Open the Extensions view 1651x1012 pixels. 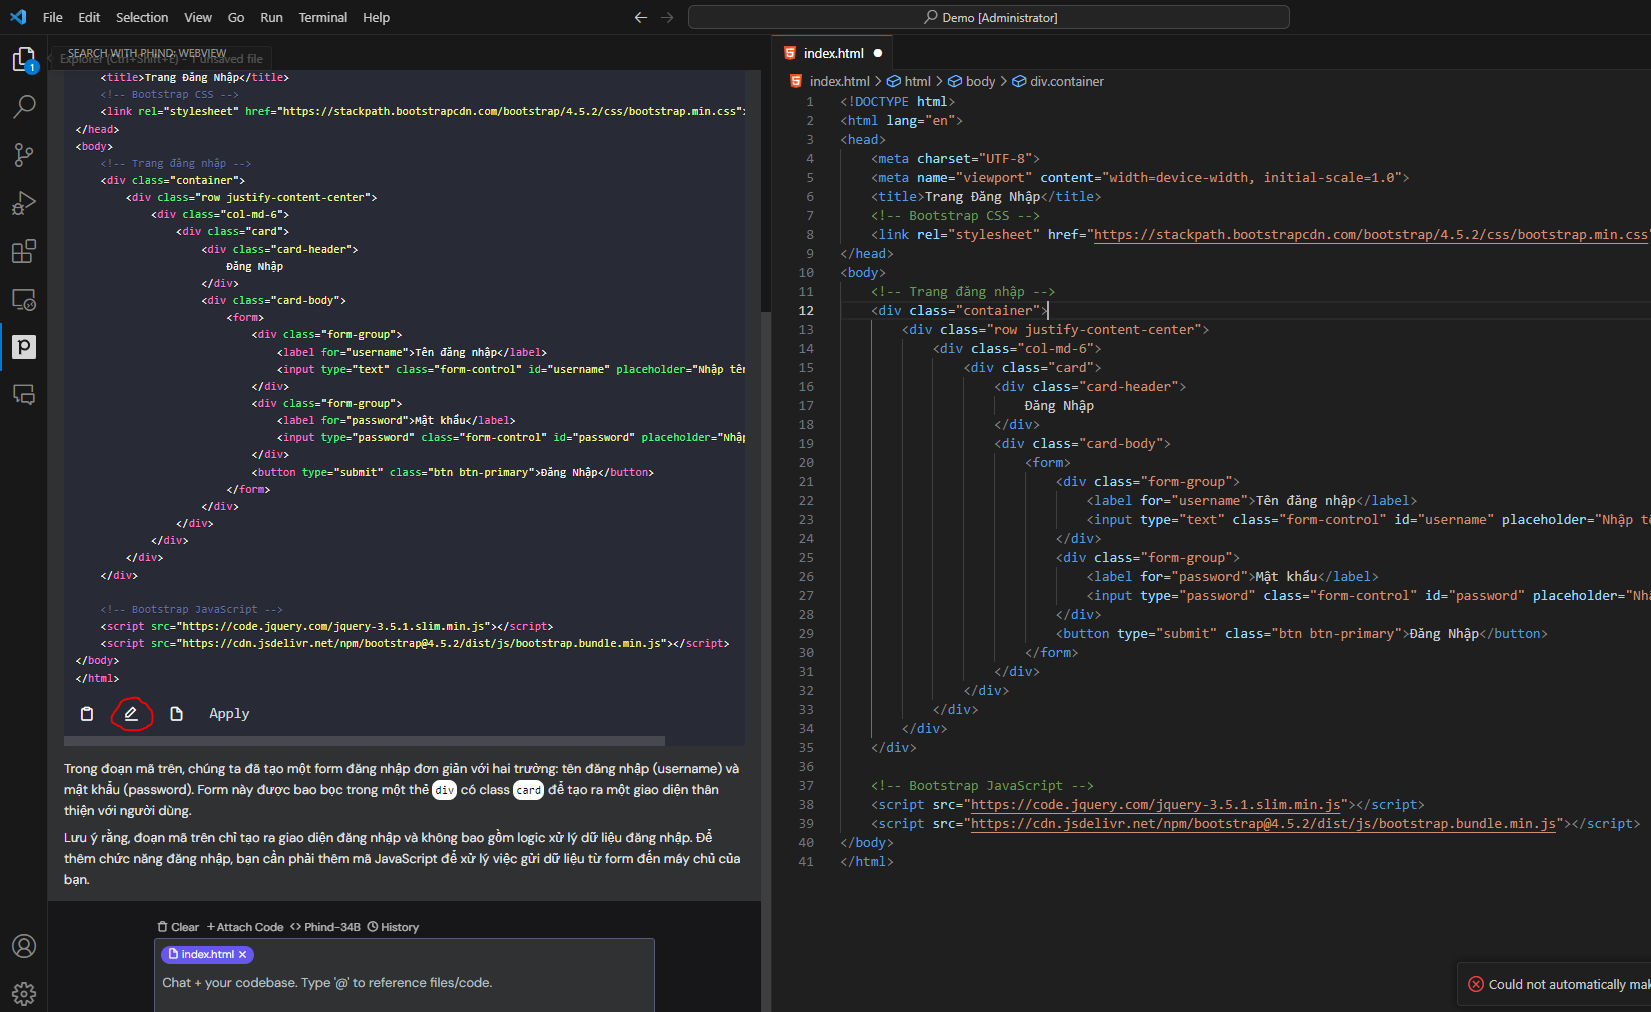tap(23, 251)
